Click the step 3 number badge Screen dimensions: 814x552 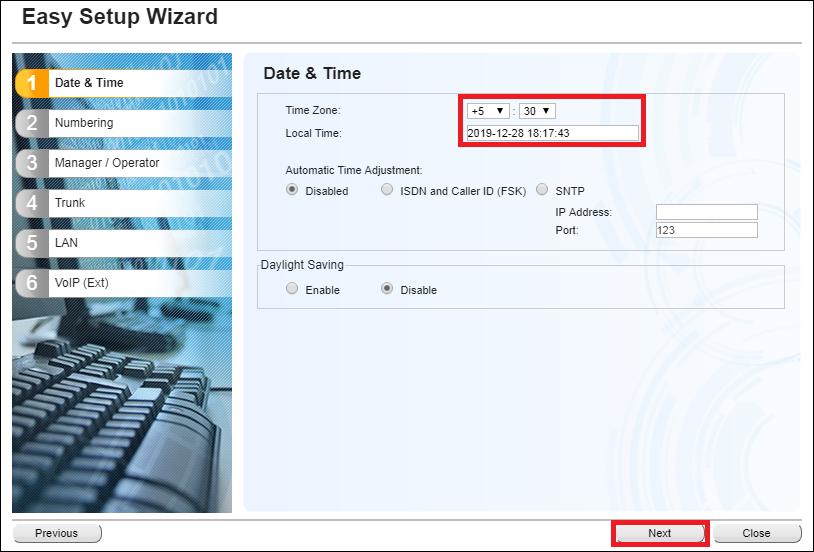(x=32, y=163)
